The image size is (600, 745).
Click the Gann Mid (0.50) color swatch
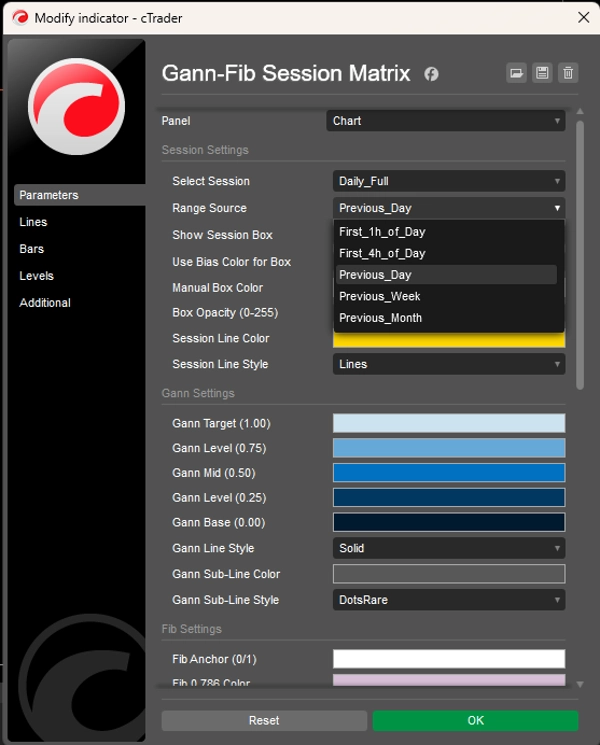click(448, 473)
